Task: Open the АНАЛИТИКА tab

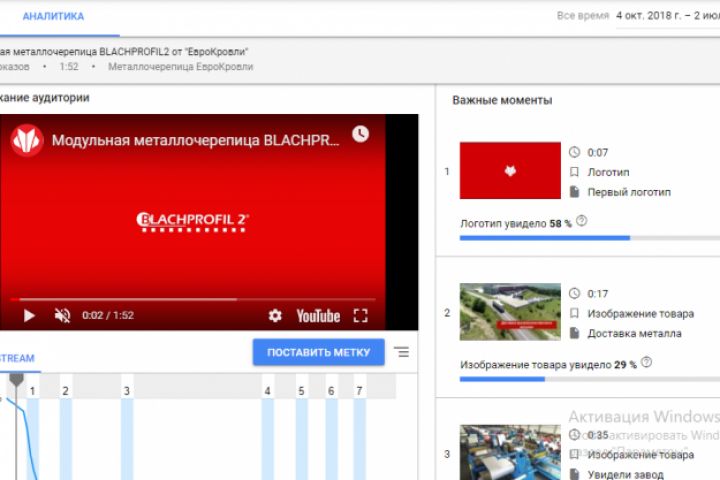Action: pos(53,17)
